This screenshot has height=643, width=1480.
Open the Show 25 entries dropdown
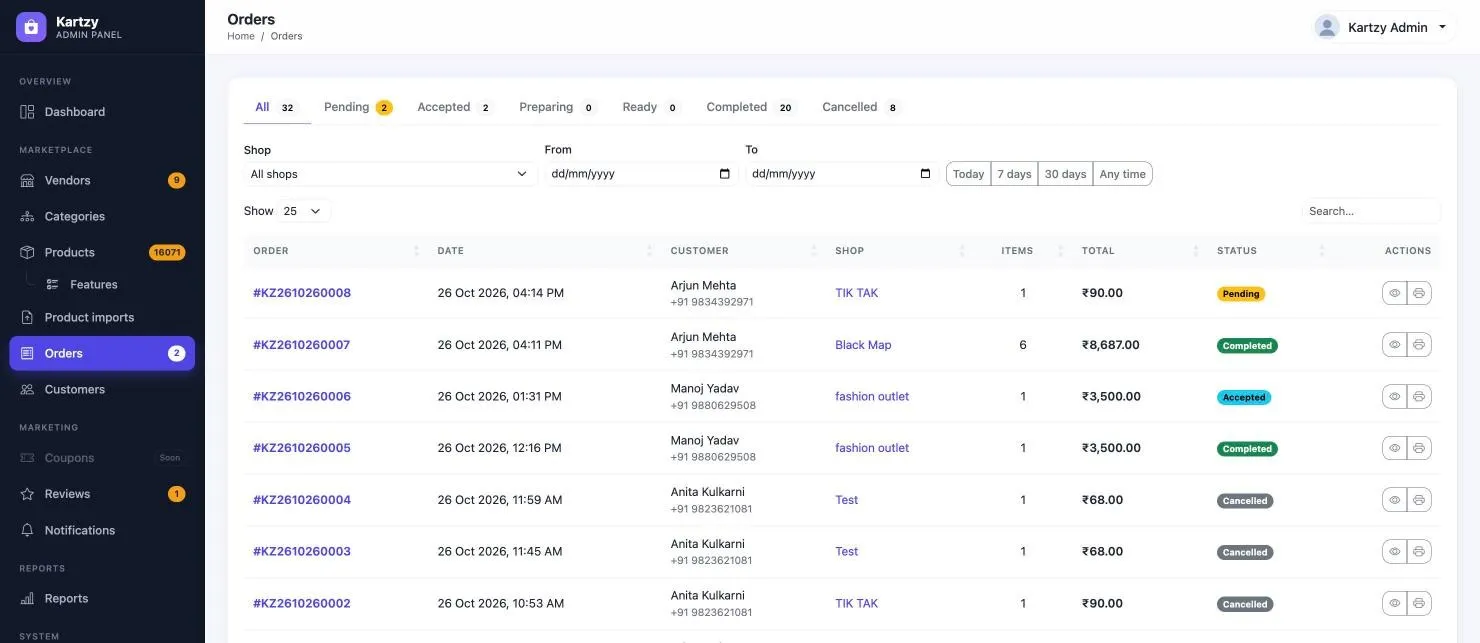pos(303,211)
